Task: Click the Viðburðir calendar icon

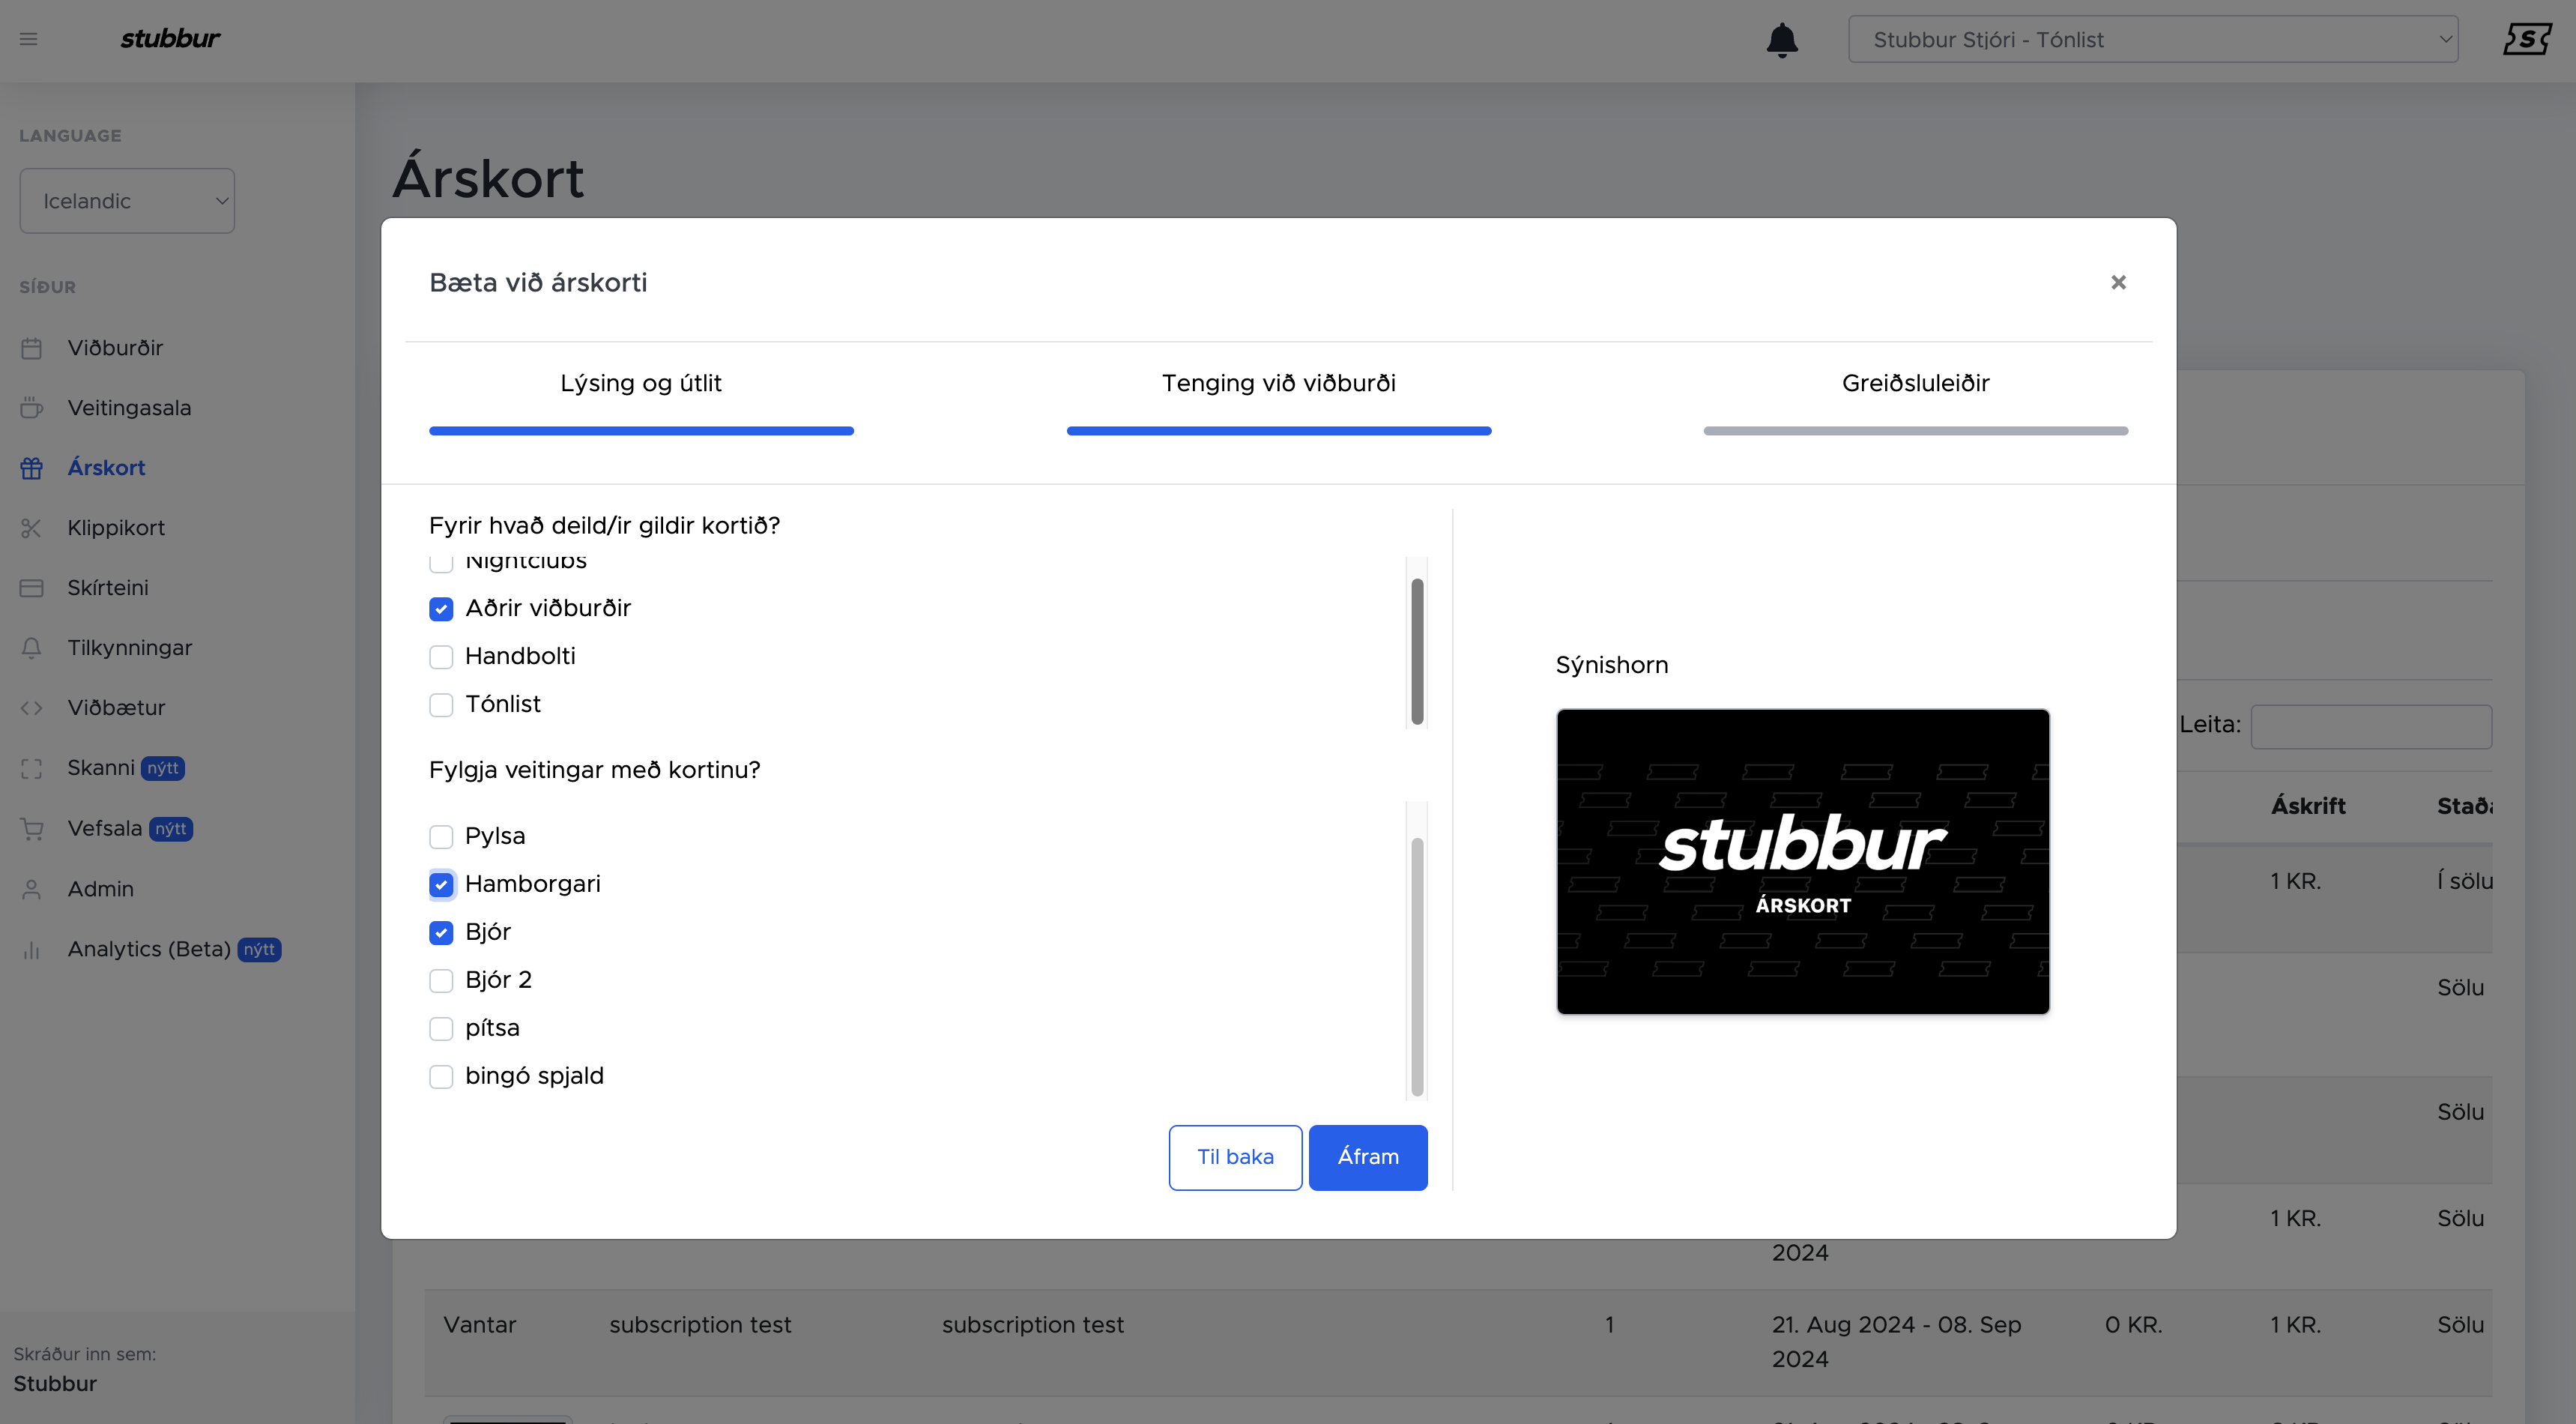Action: (x=32, y=348)
